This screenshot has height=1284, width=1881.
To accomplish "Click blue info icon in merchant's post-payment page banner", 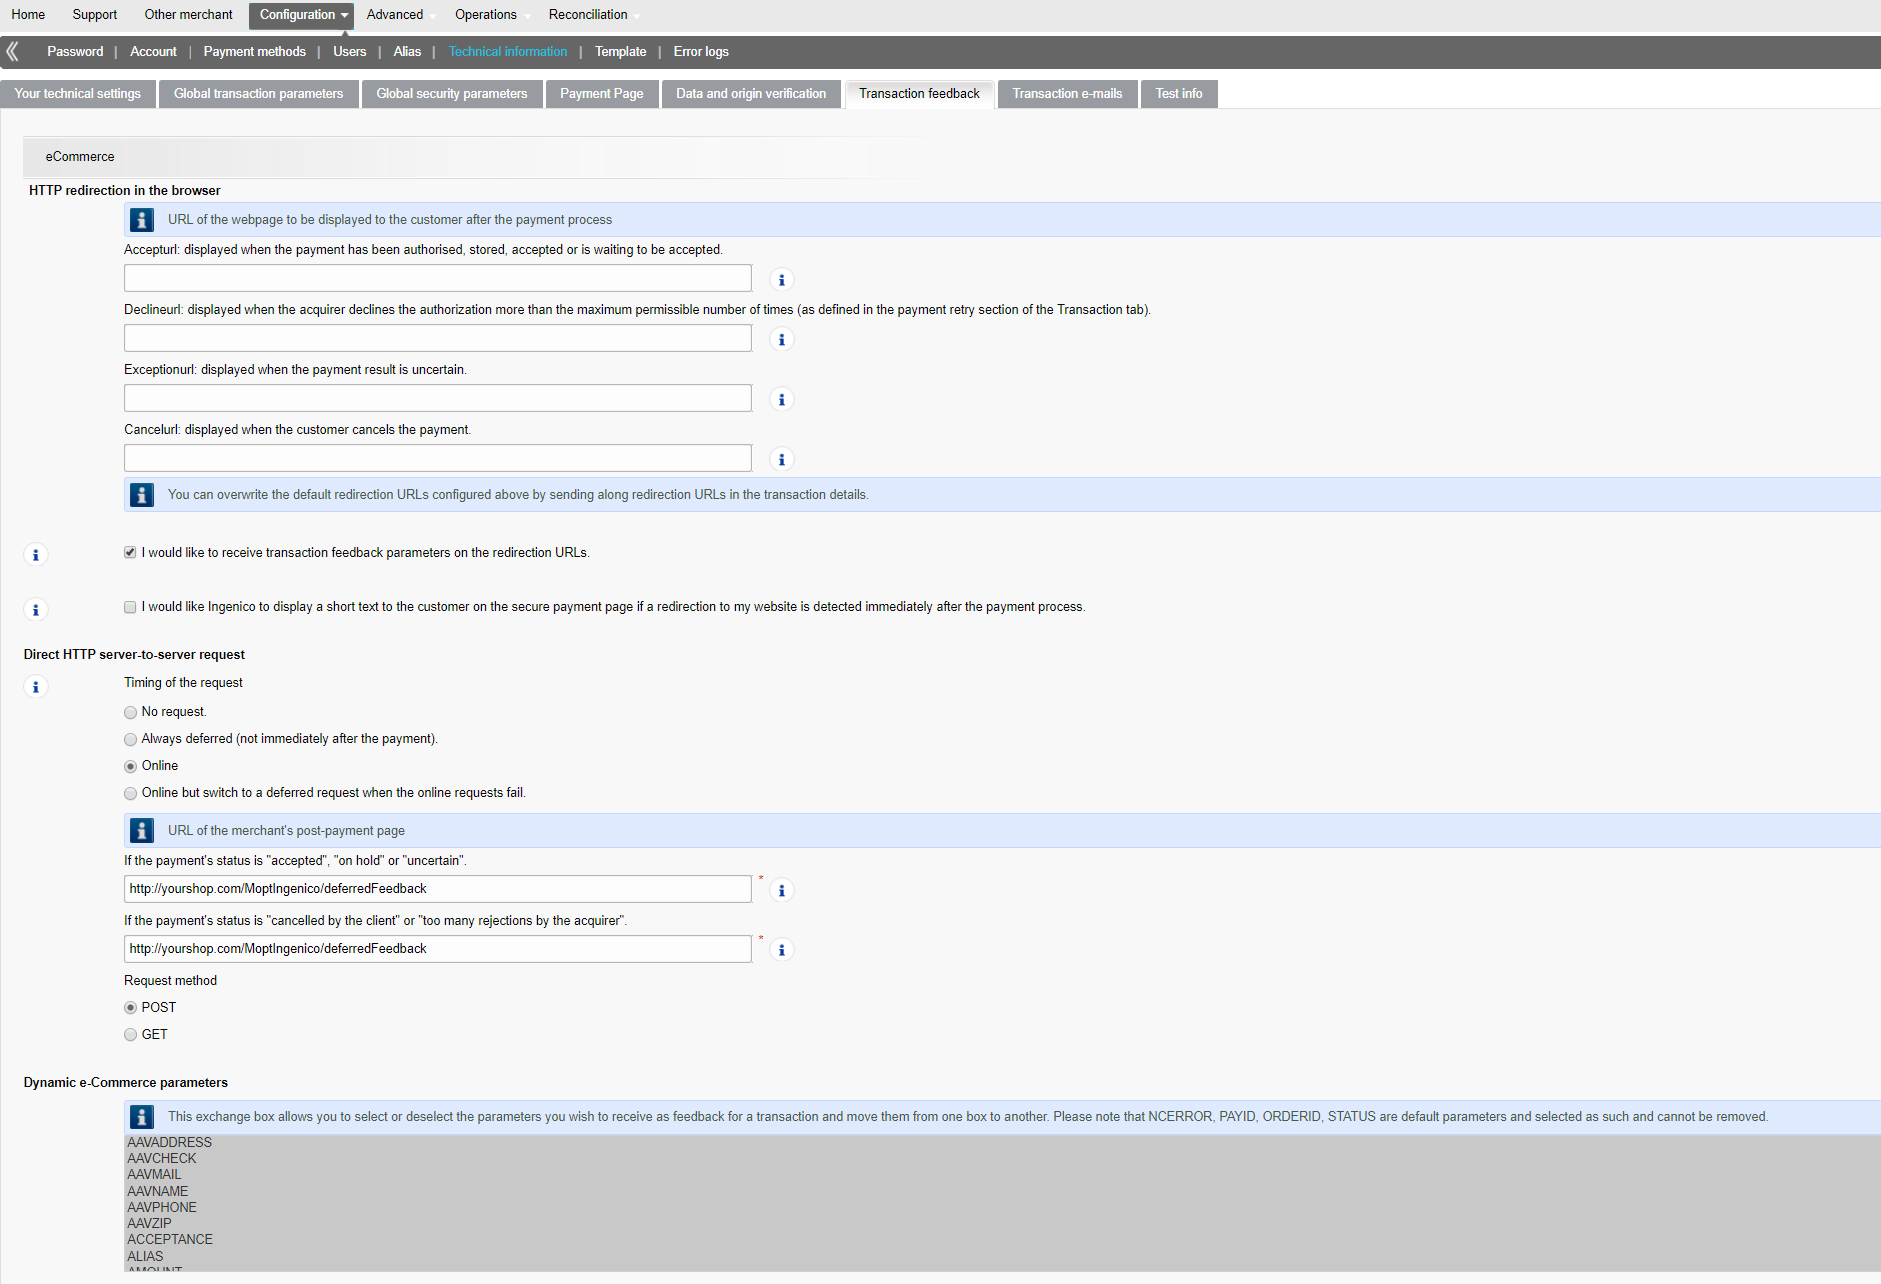I will pyautogui.click(x=142, y=831).
